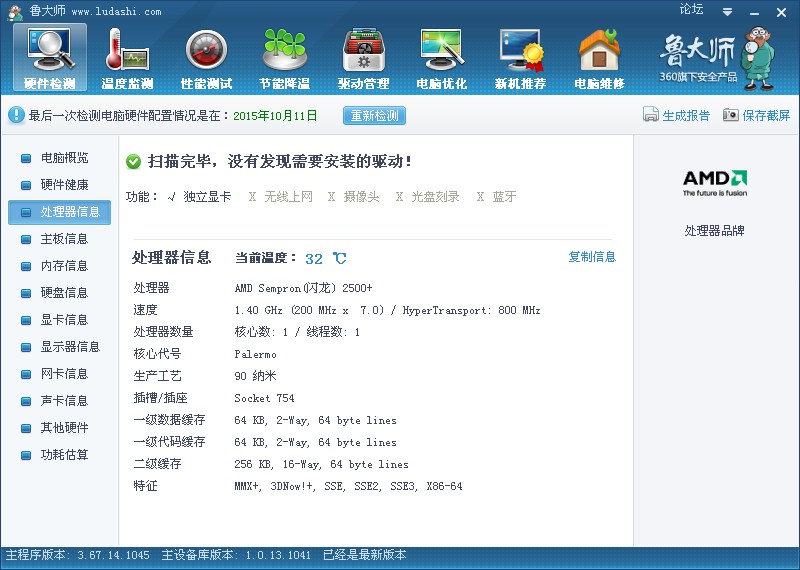Click the 32 ℃ current temperature value
The image size is (800, 570).
pyautogui.click(x=326, y=259)
